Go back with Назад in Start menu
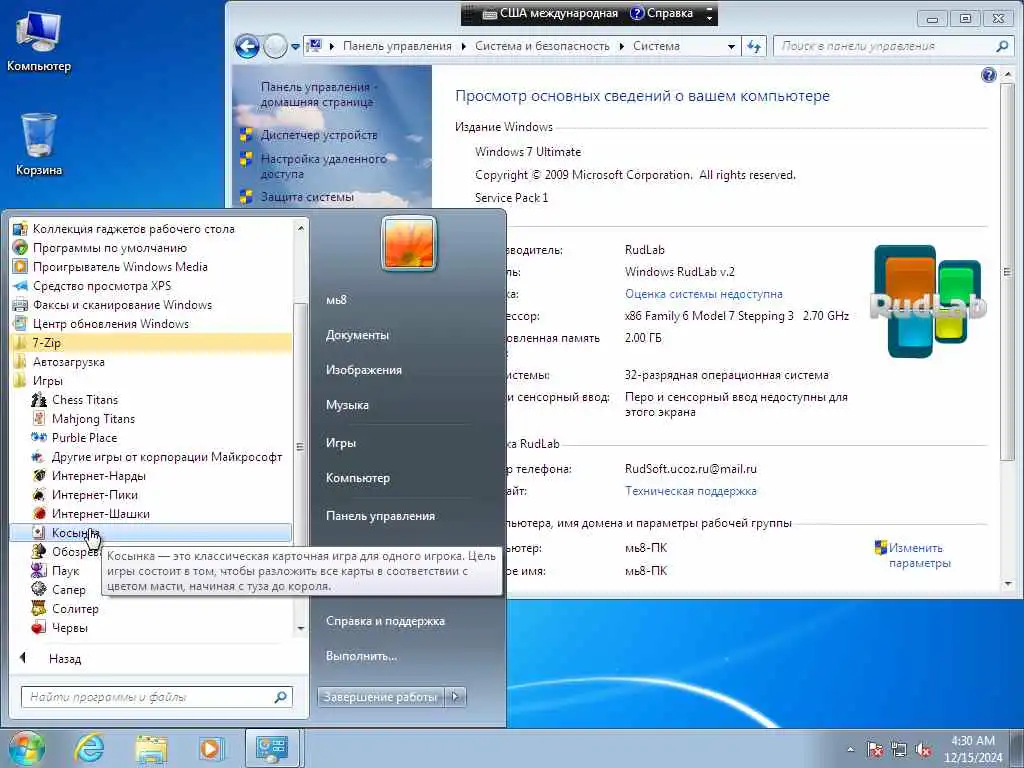1024x768 pixels. coord(65,659)
